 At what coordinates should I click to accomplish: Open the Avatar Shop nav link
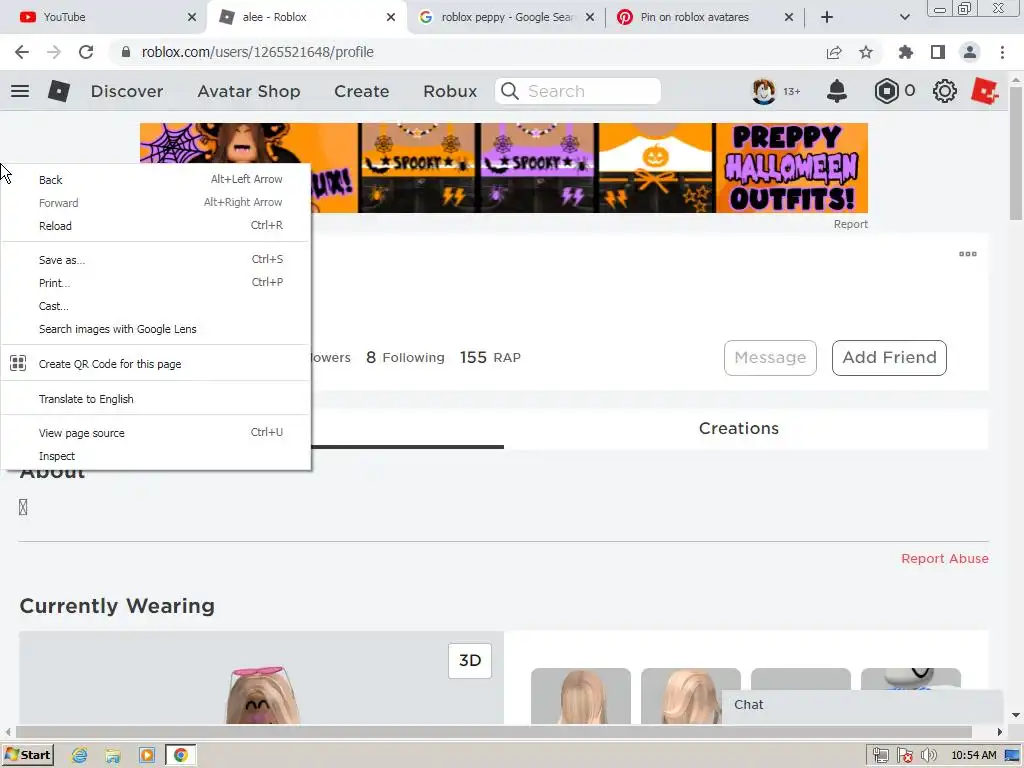pyautogui.click(x=249, y=91)
